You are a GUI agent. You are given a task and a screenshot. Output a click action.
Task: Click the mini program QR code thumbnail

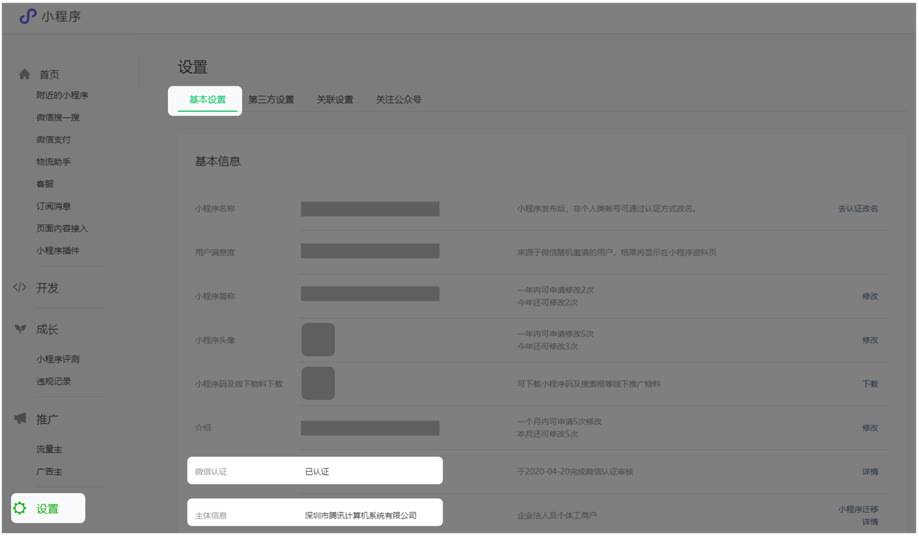318,383
